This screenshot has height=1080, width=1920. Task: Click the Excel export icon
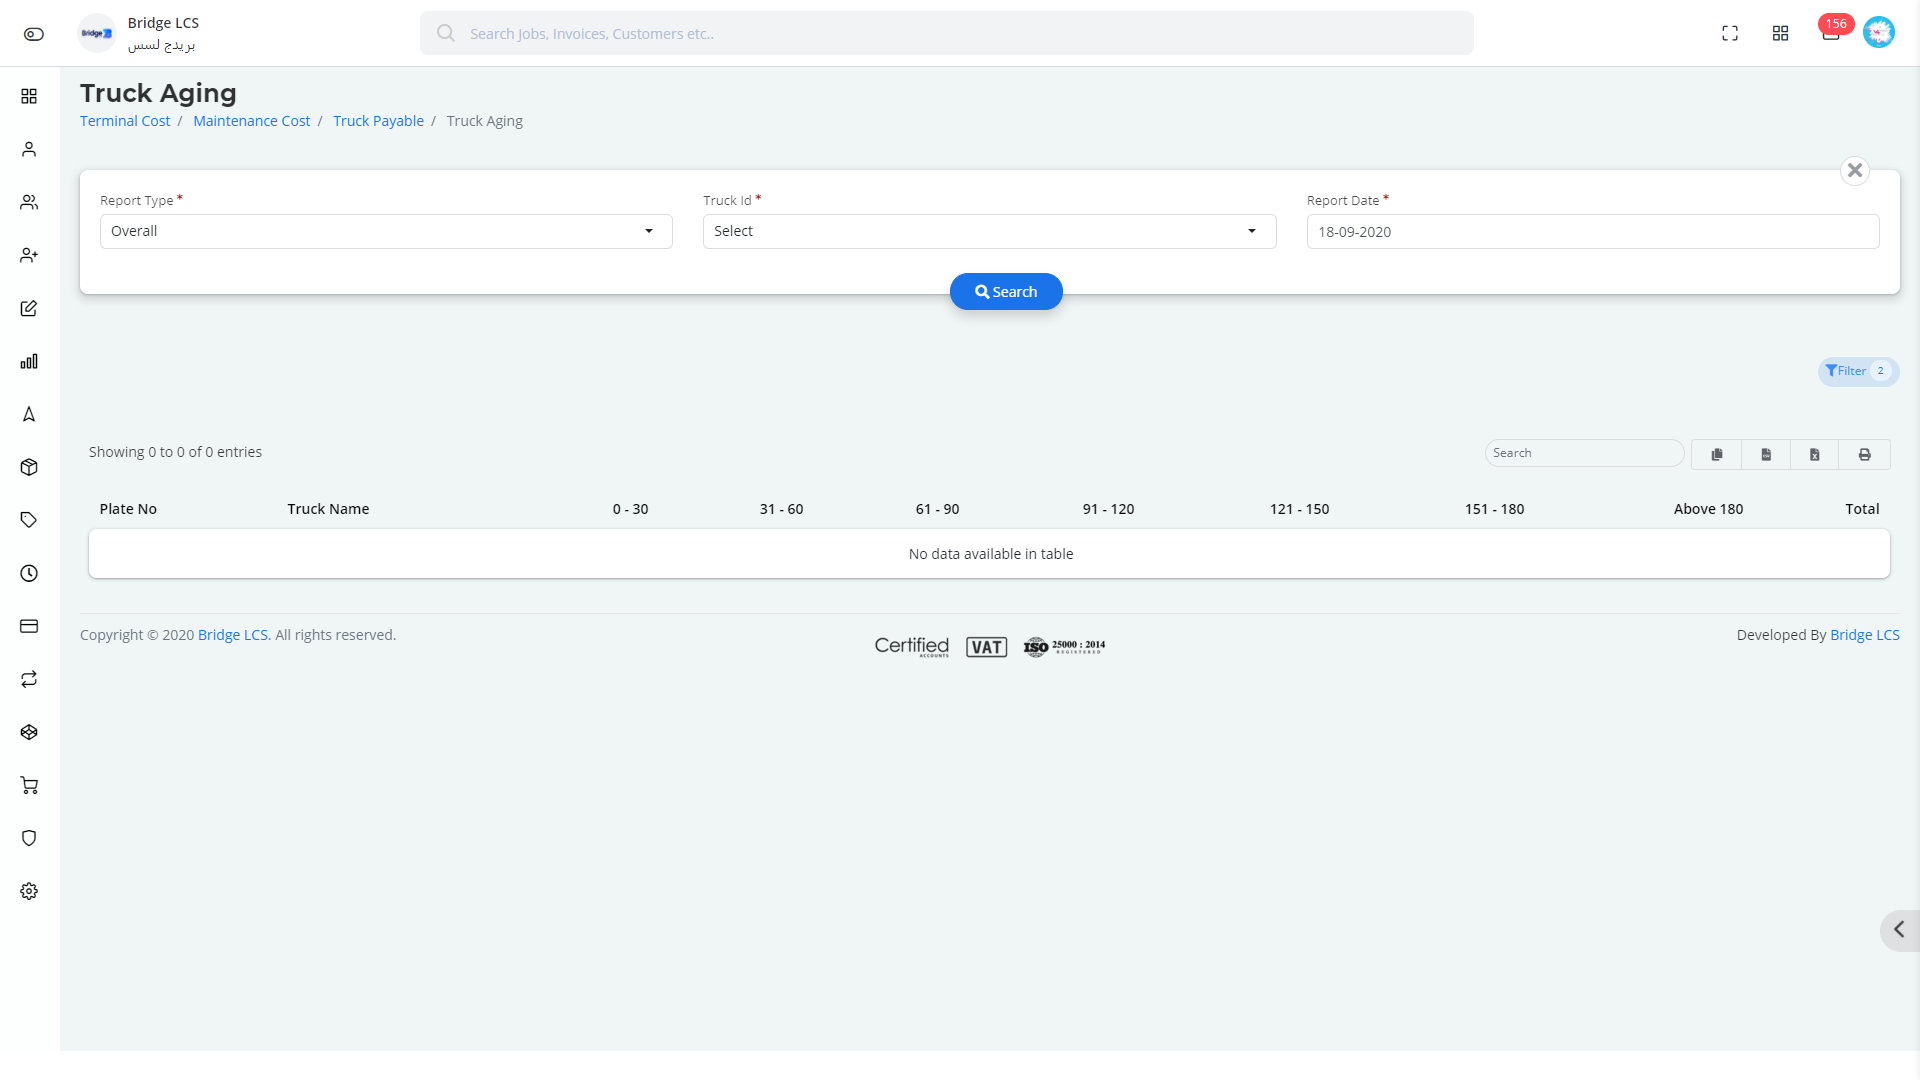click(x=1815, y=452)
